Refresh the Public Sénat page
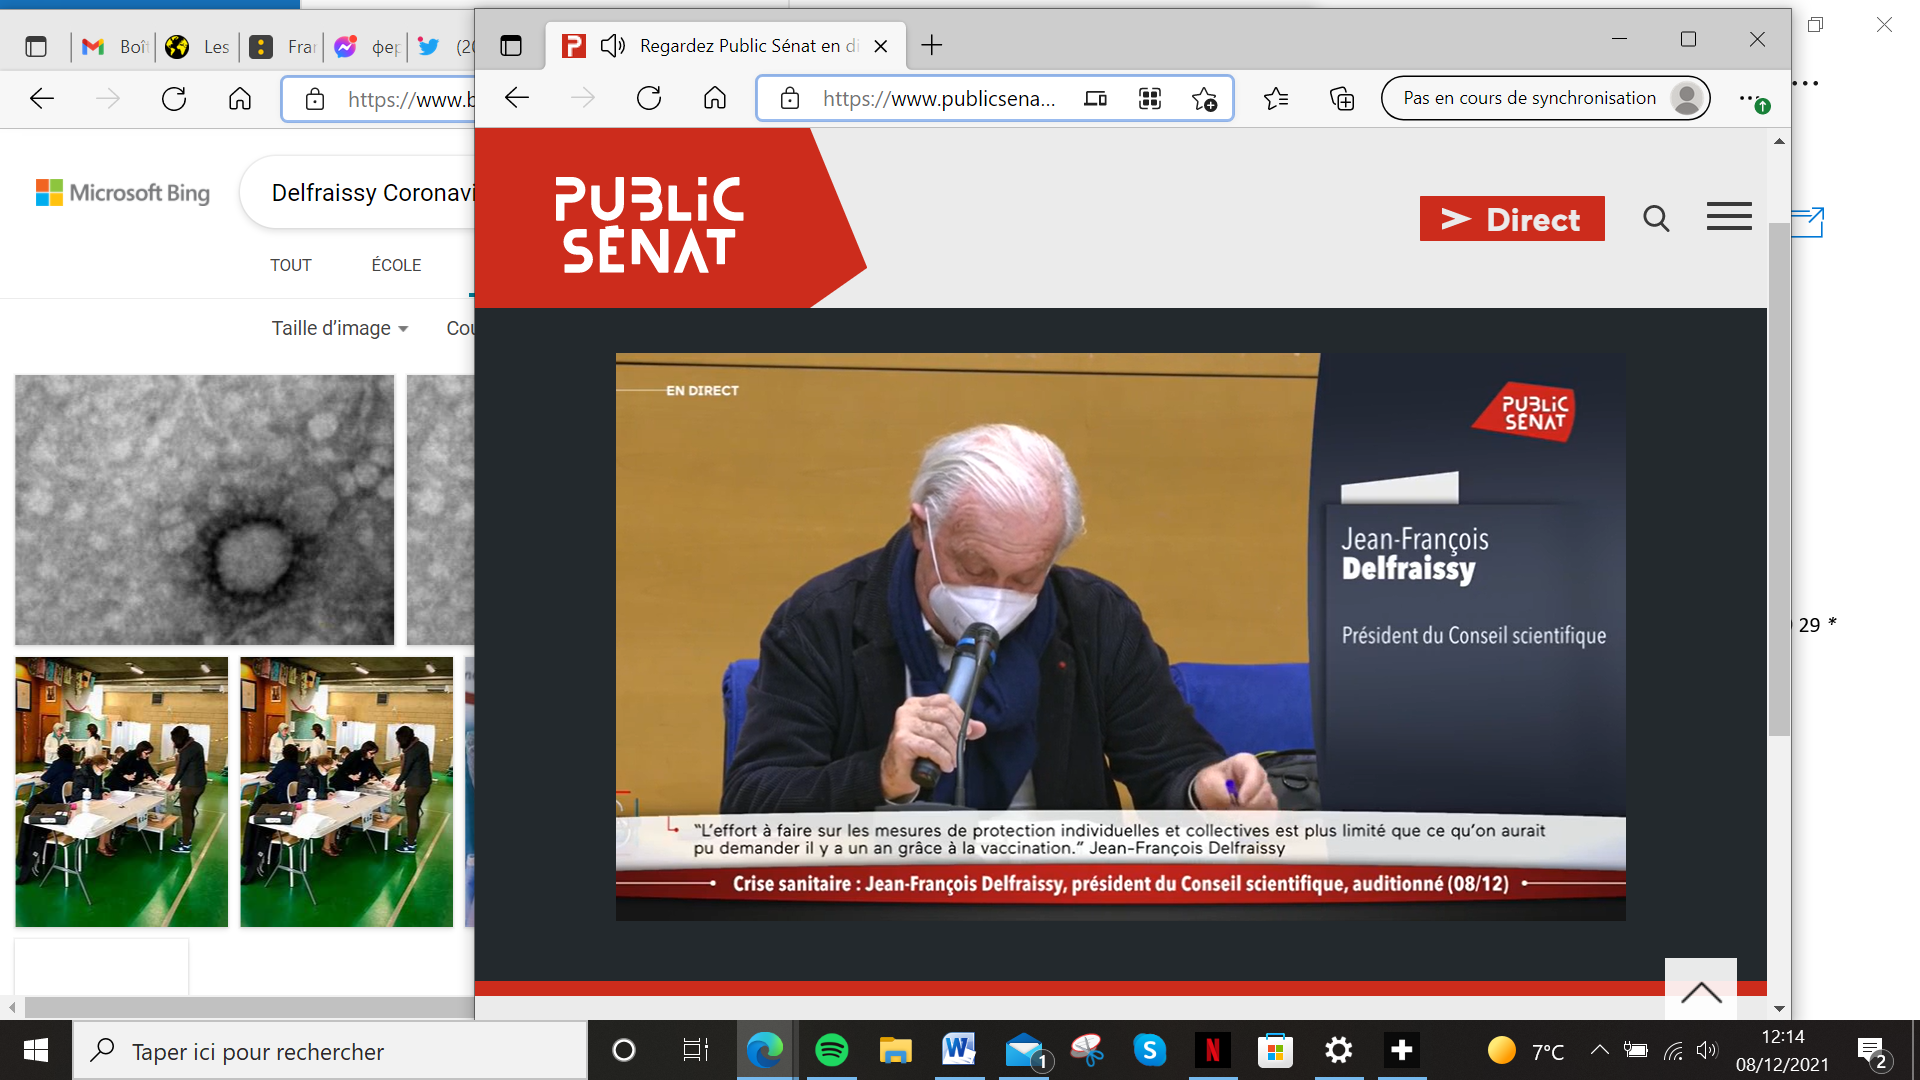This screenshot has height=1080, width=1920. pos(649,98)
